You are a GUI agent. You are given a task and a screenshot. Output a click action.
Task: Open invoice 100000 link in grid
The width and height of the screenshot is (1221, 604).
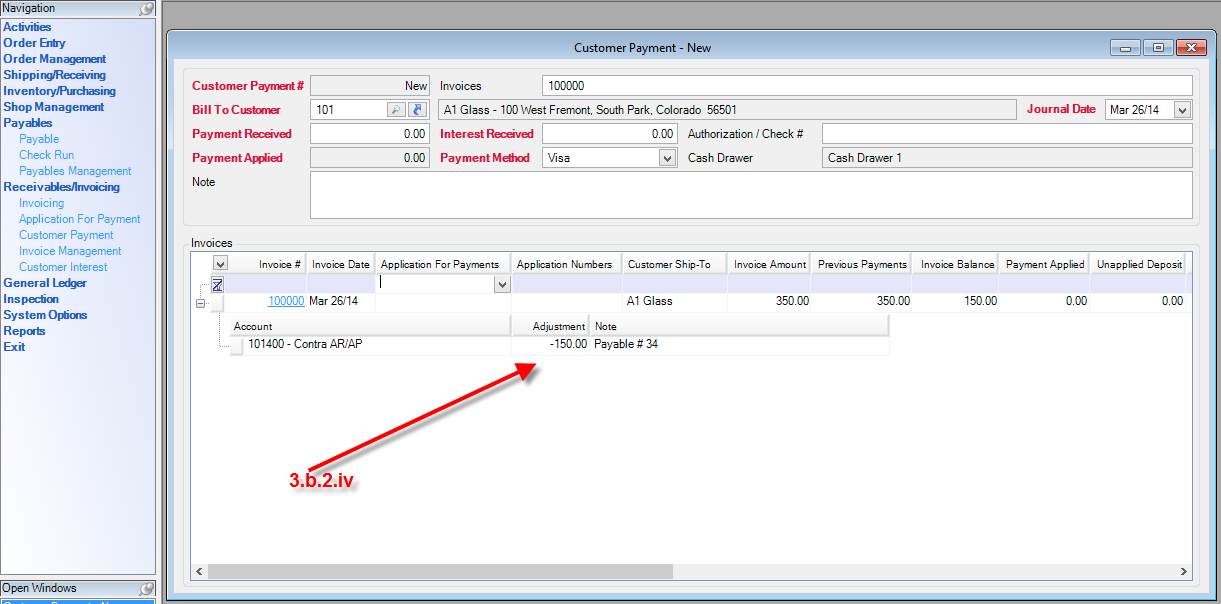click(x=286, y=301)
